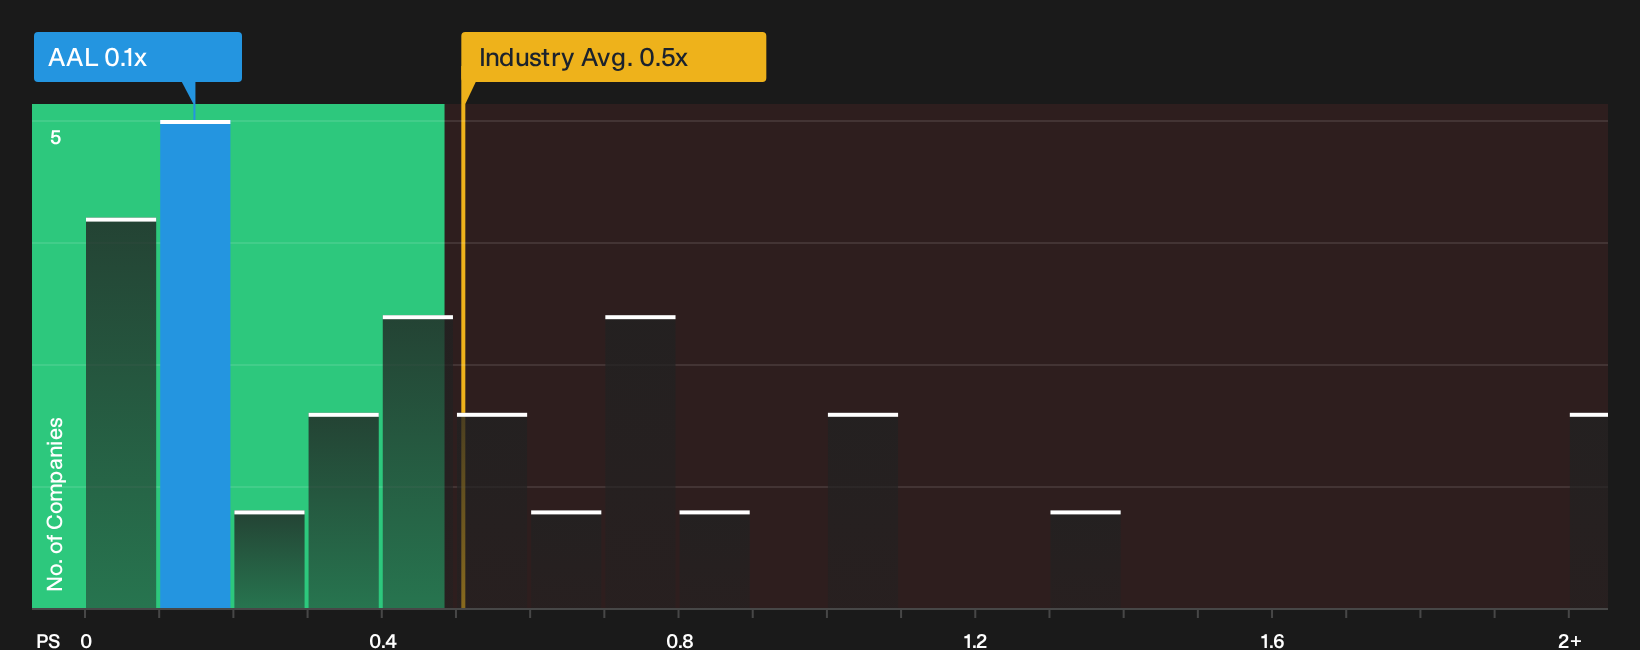Click the x-axis label 0

point(86,641)
